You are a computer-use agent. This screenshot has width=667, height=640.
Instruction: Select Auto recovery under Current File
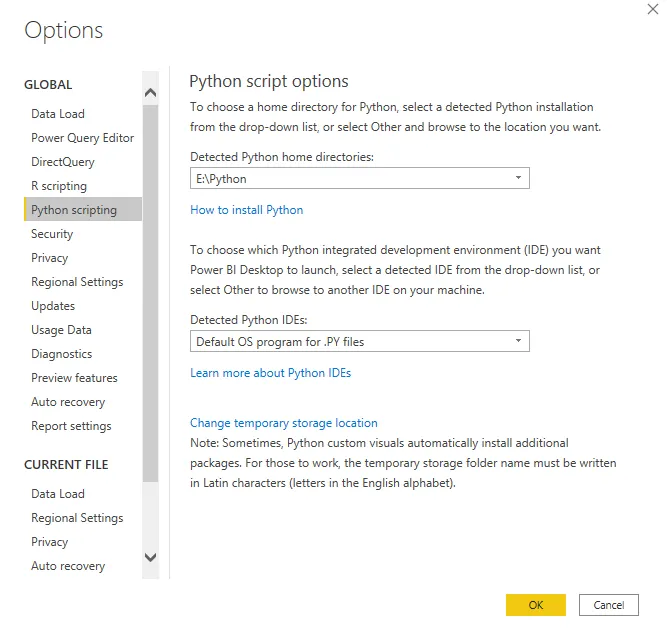pos(68,566)
